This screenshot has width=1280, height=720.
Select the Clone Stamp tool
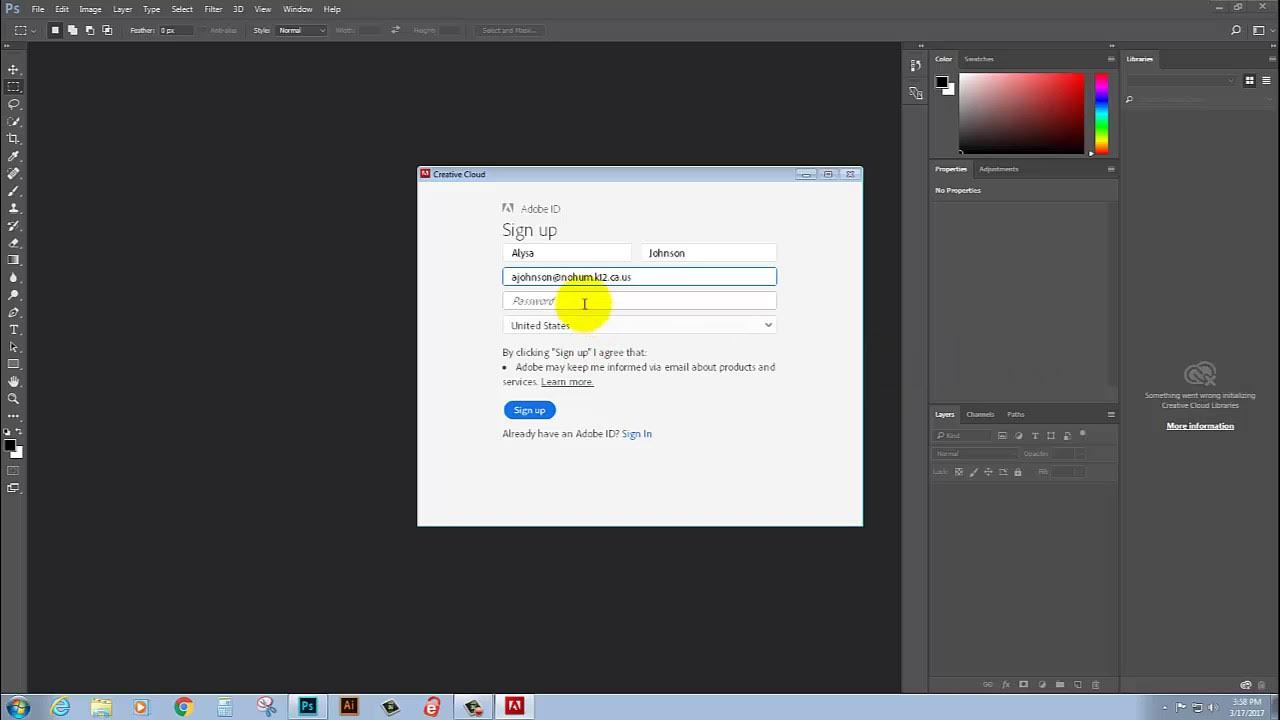[x=14, y=208]
